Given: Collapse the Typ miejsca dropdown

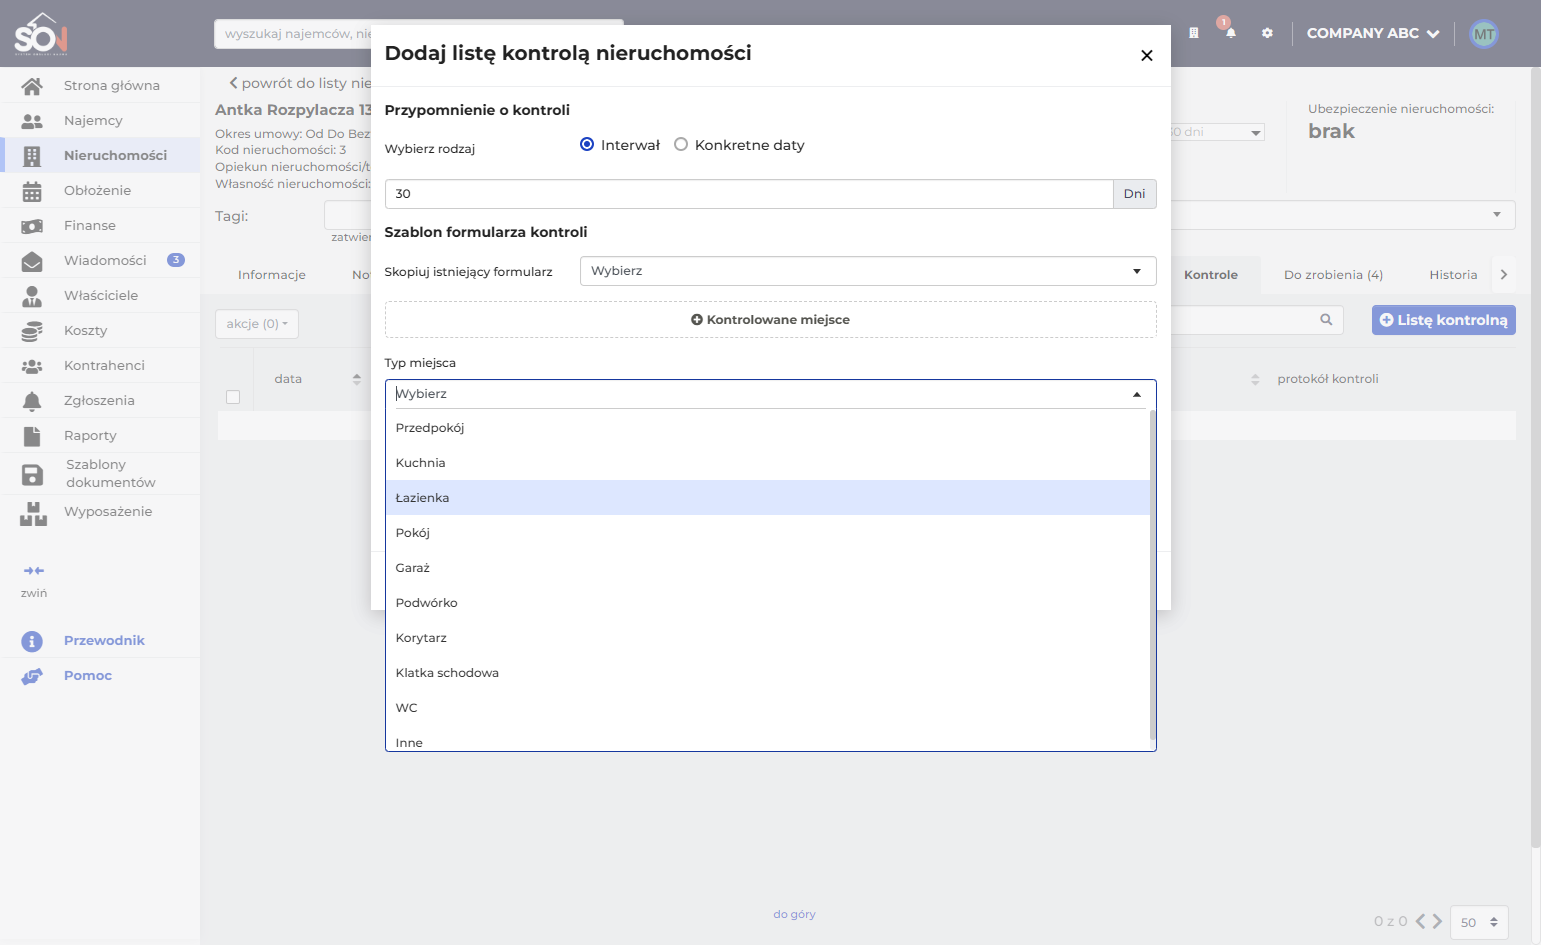Looking at the screenshot, I should click(1137, 394).
